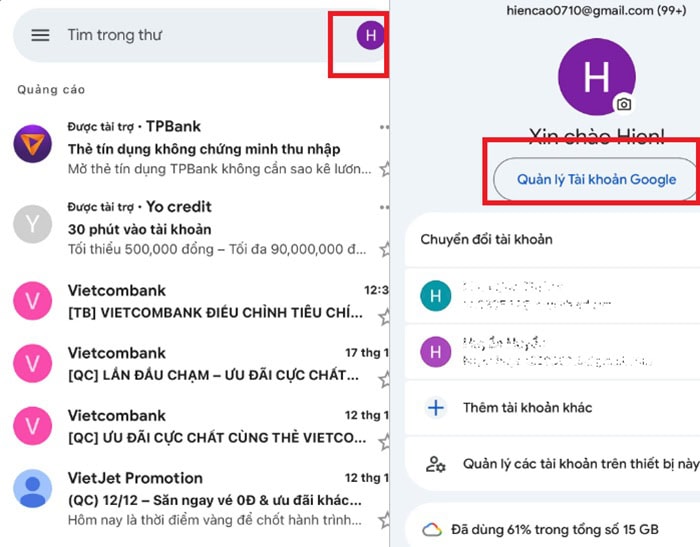This screenshot has height=547, width=700.
Task: Open options dots for Yo credit ad
Action: point(383,207)
